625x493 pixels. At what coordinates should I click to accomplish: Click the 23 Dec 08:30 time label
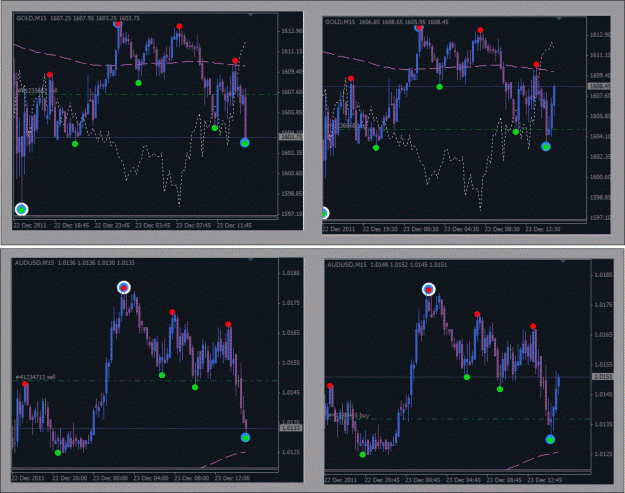point(502,229)
